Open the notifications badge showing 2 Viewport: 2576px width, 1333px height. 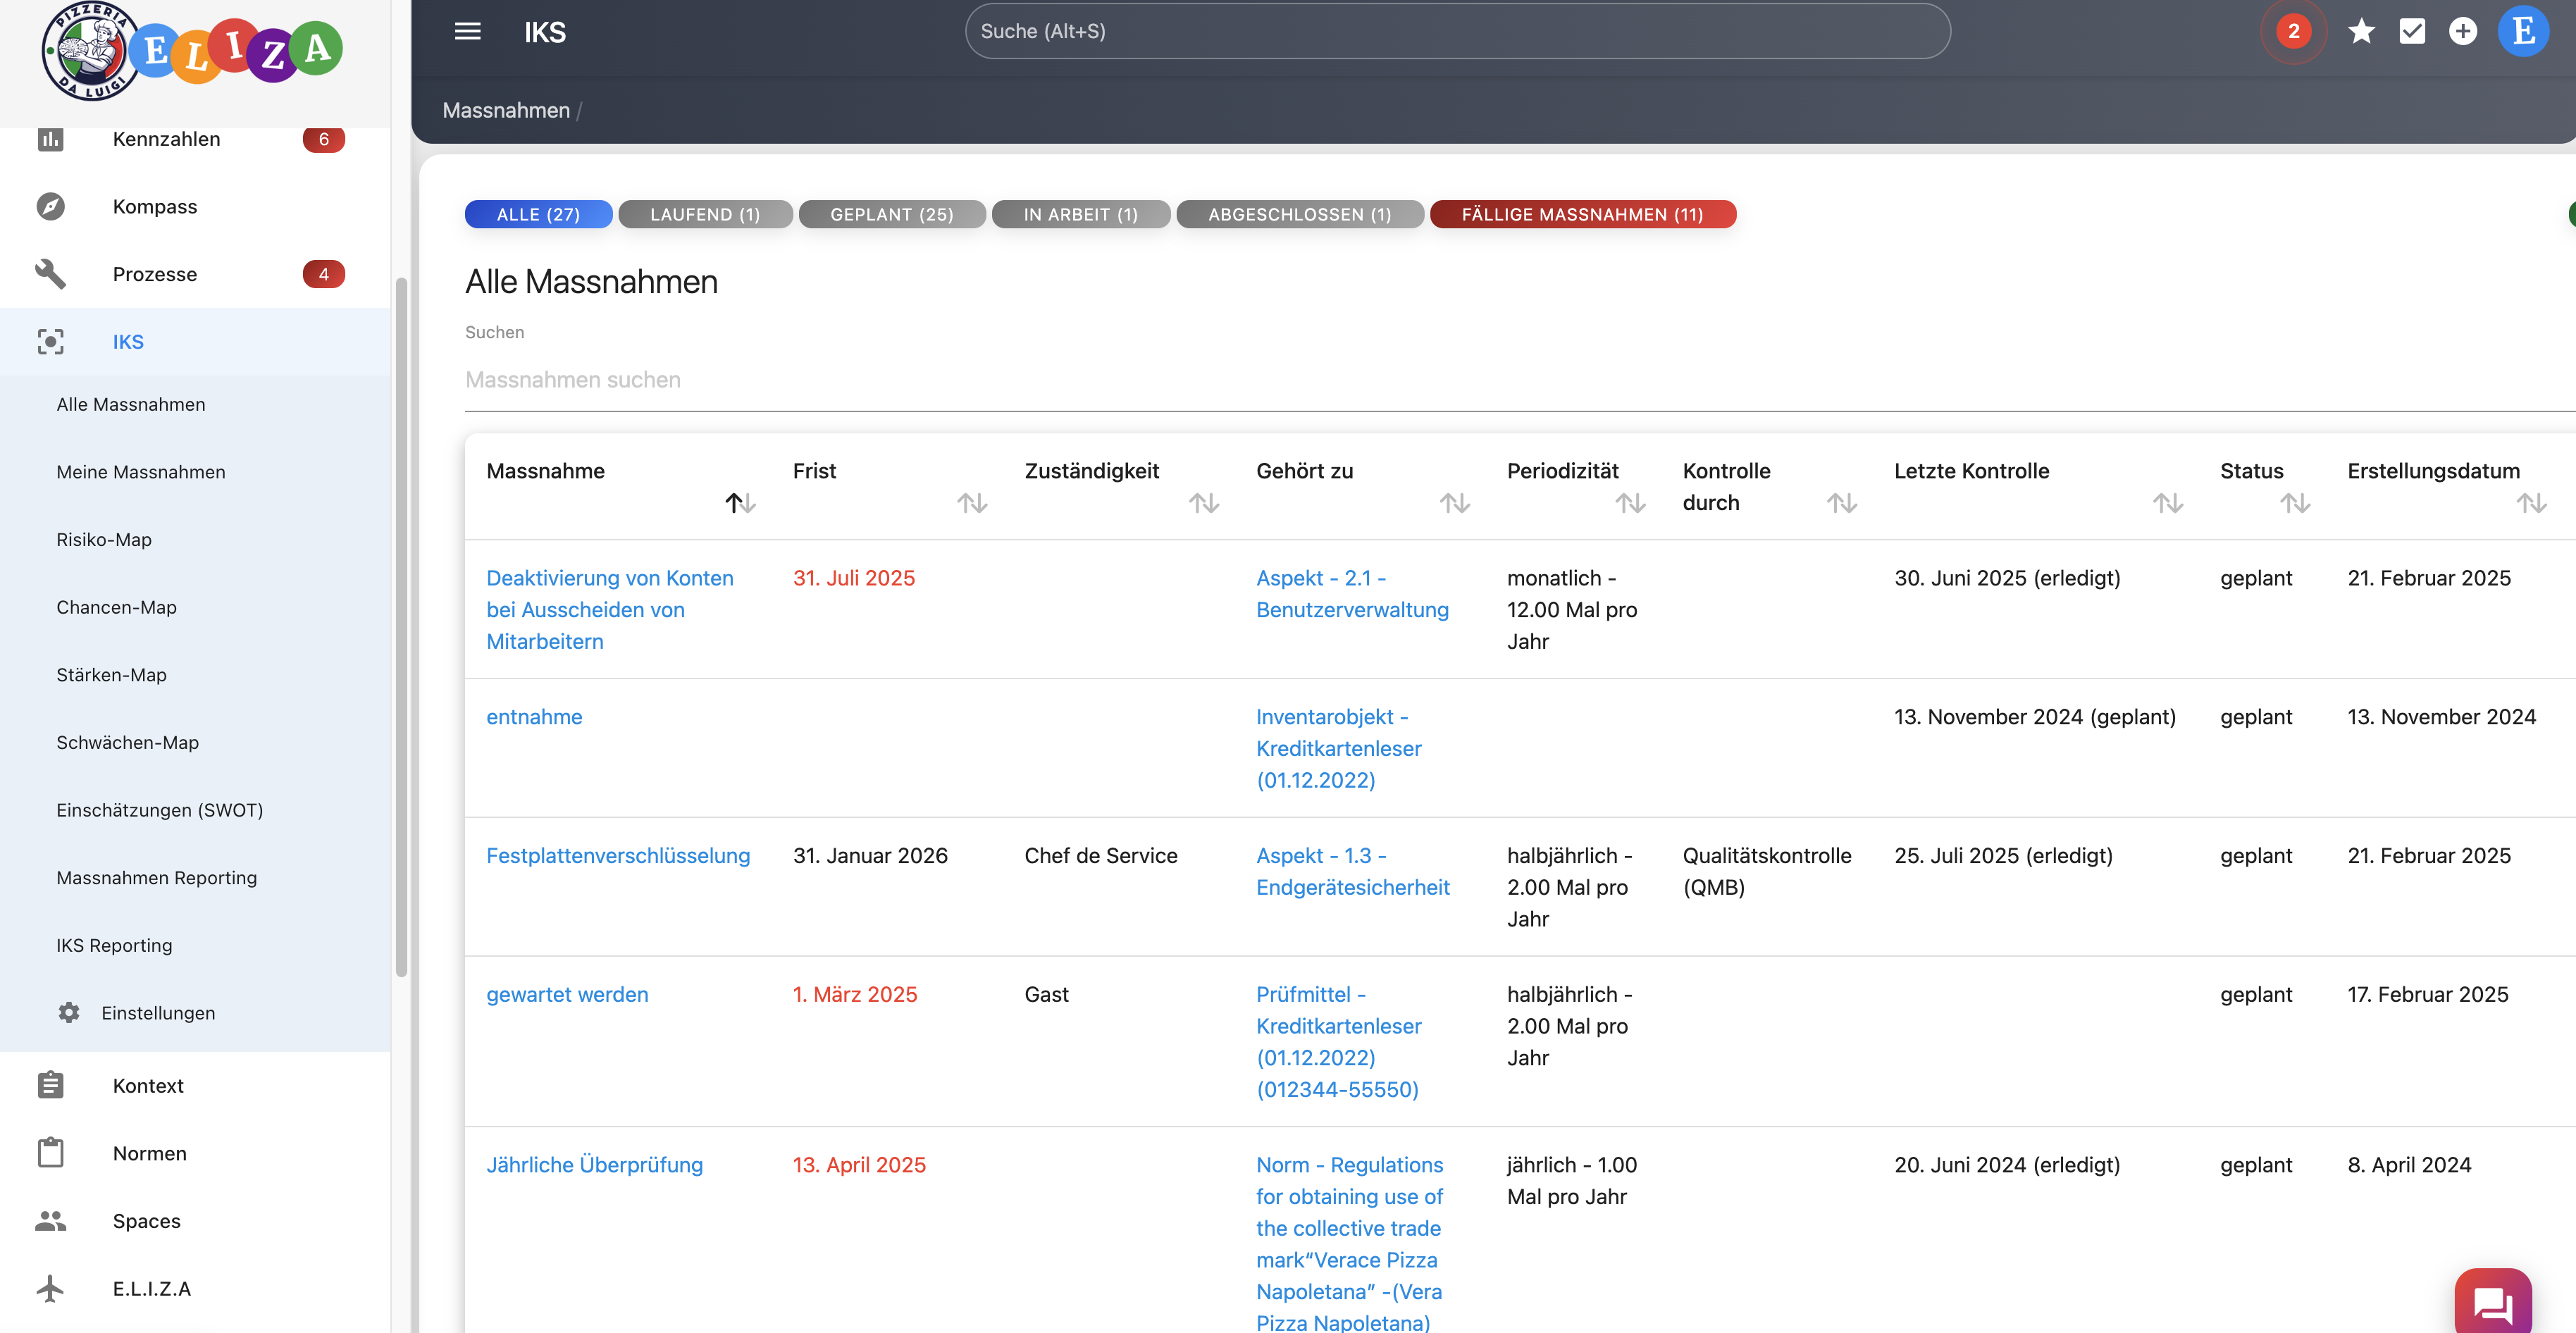pos(2293,32)
